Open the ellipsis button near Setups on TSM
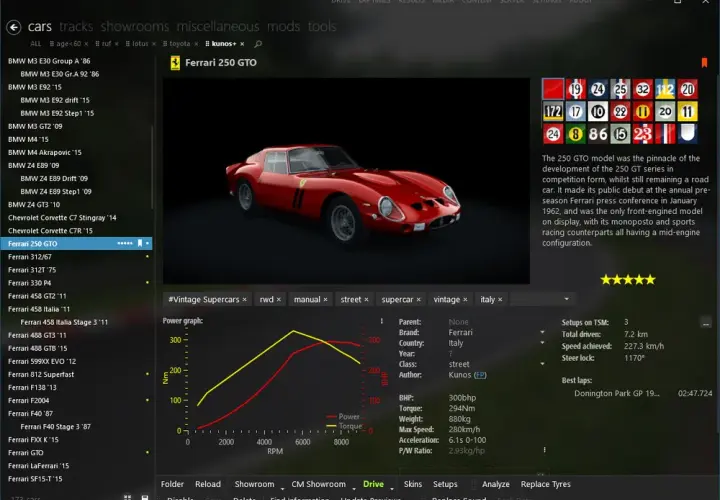Viewport: 720px width, 500px height. 706,323
